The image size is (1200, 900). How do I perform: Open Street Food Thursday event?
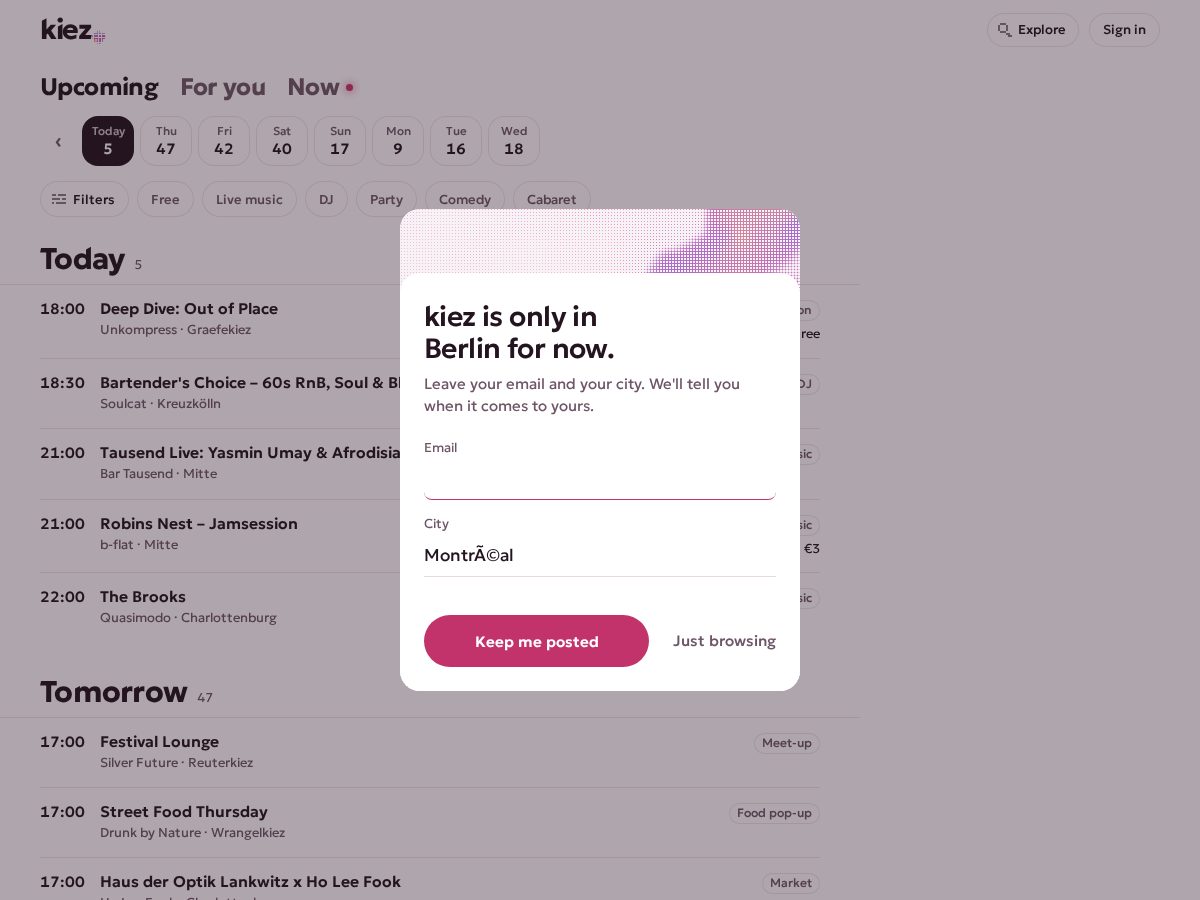(x=184, y=812)
